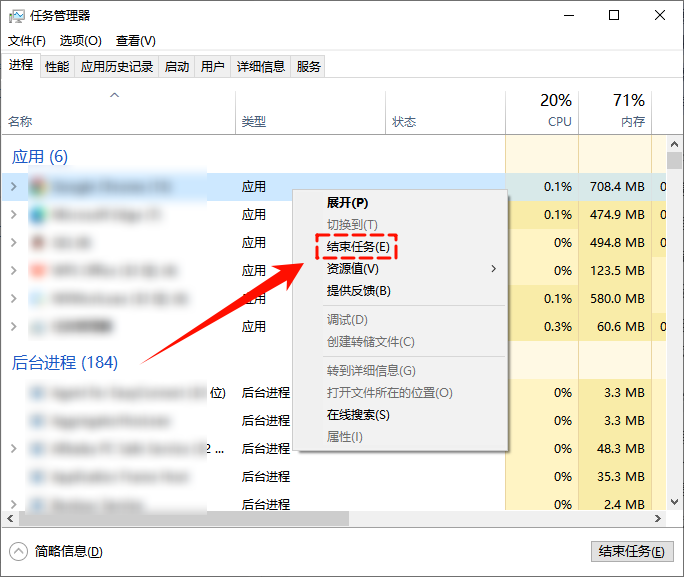Click the 应用 (6) group heading
Viewport: 684px width, 577px height.
point(40,157)
